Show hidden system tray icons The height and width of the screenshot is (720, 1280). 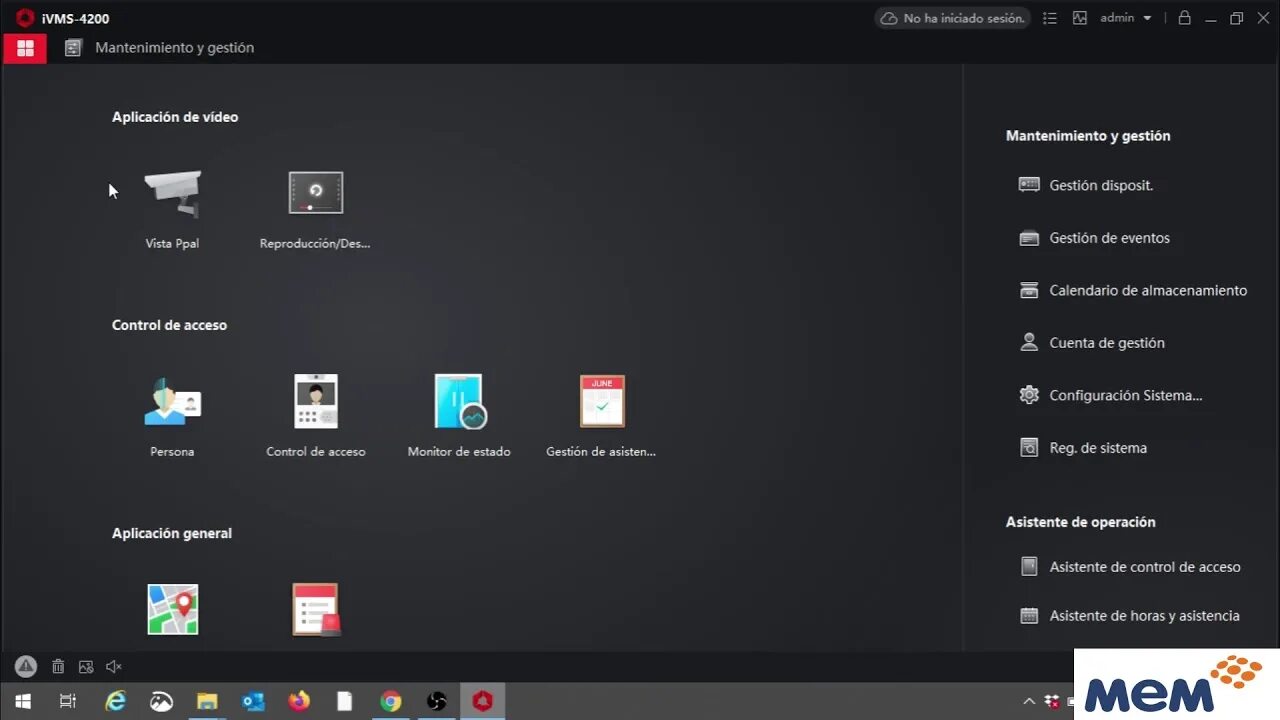1028,702
